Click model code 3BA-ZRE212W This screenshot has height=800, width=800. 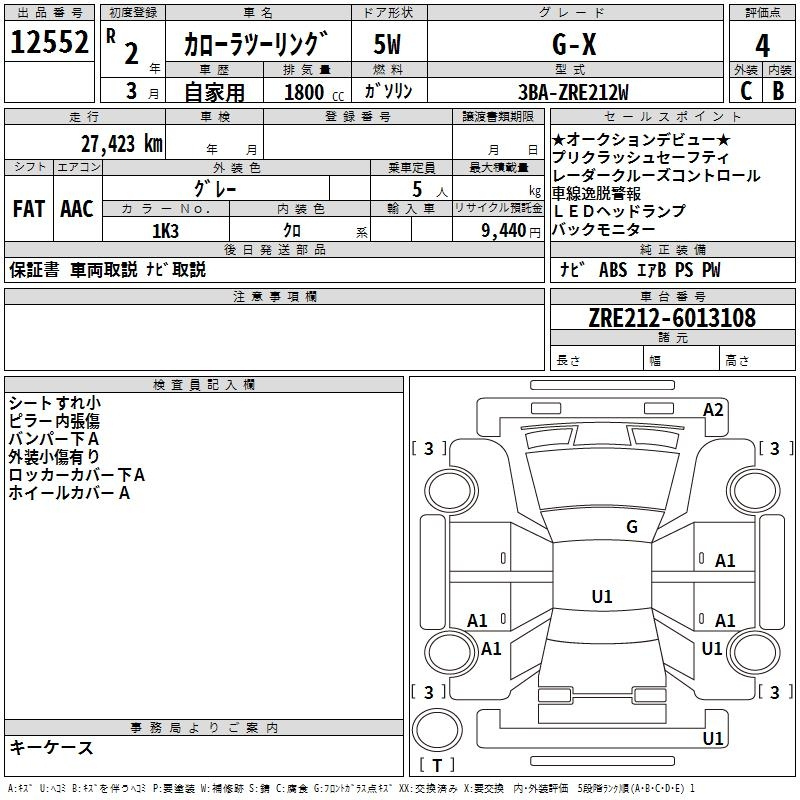tap(573, 92)
